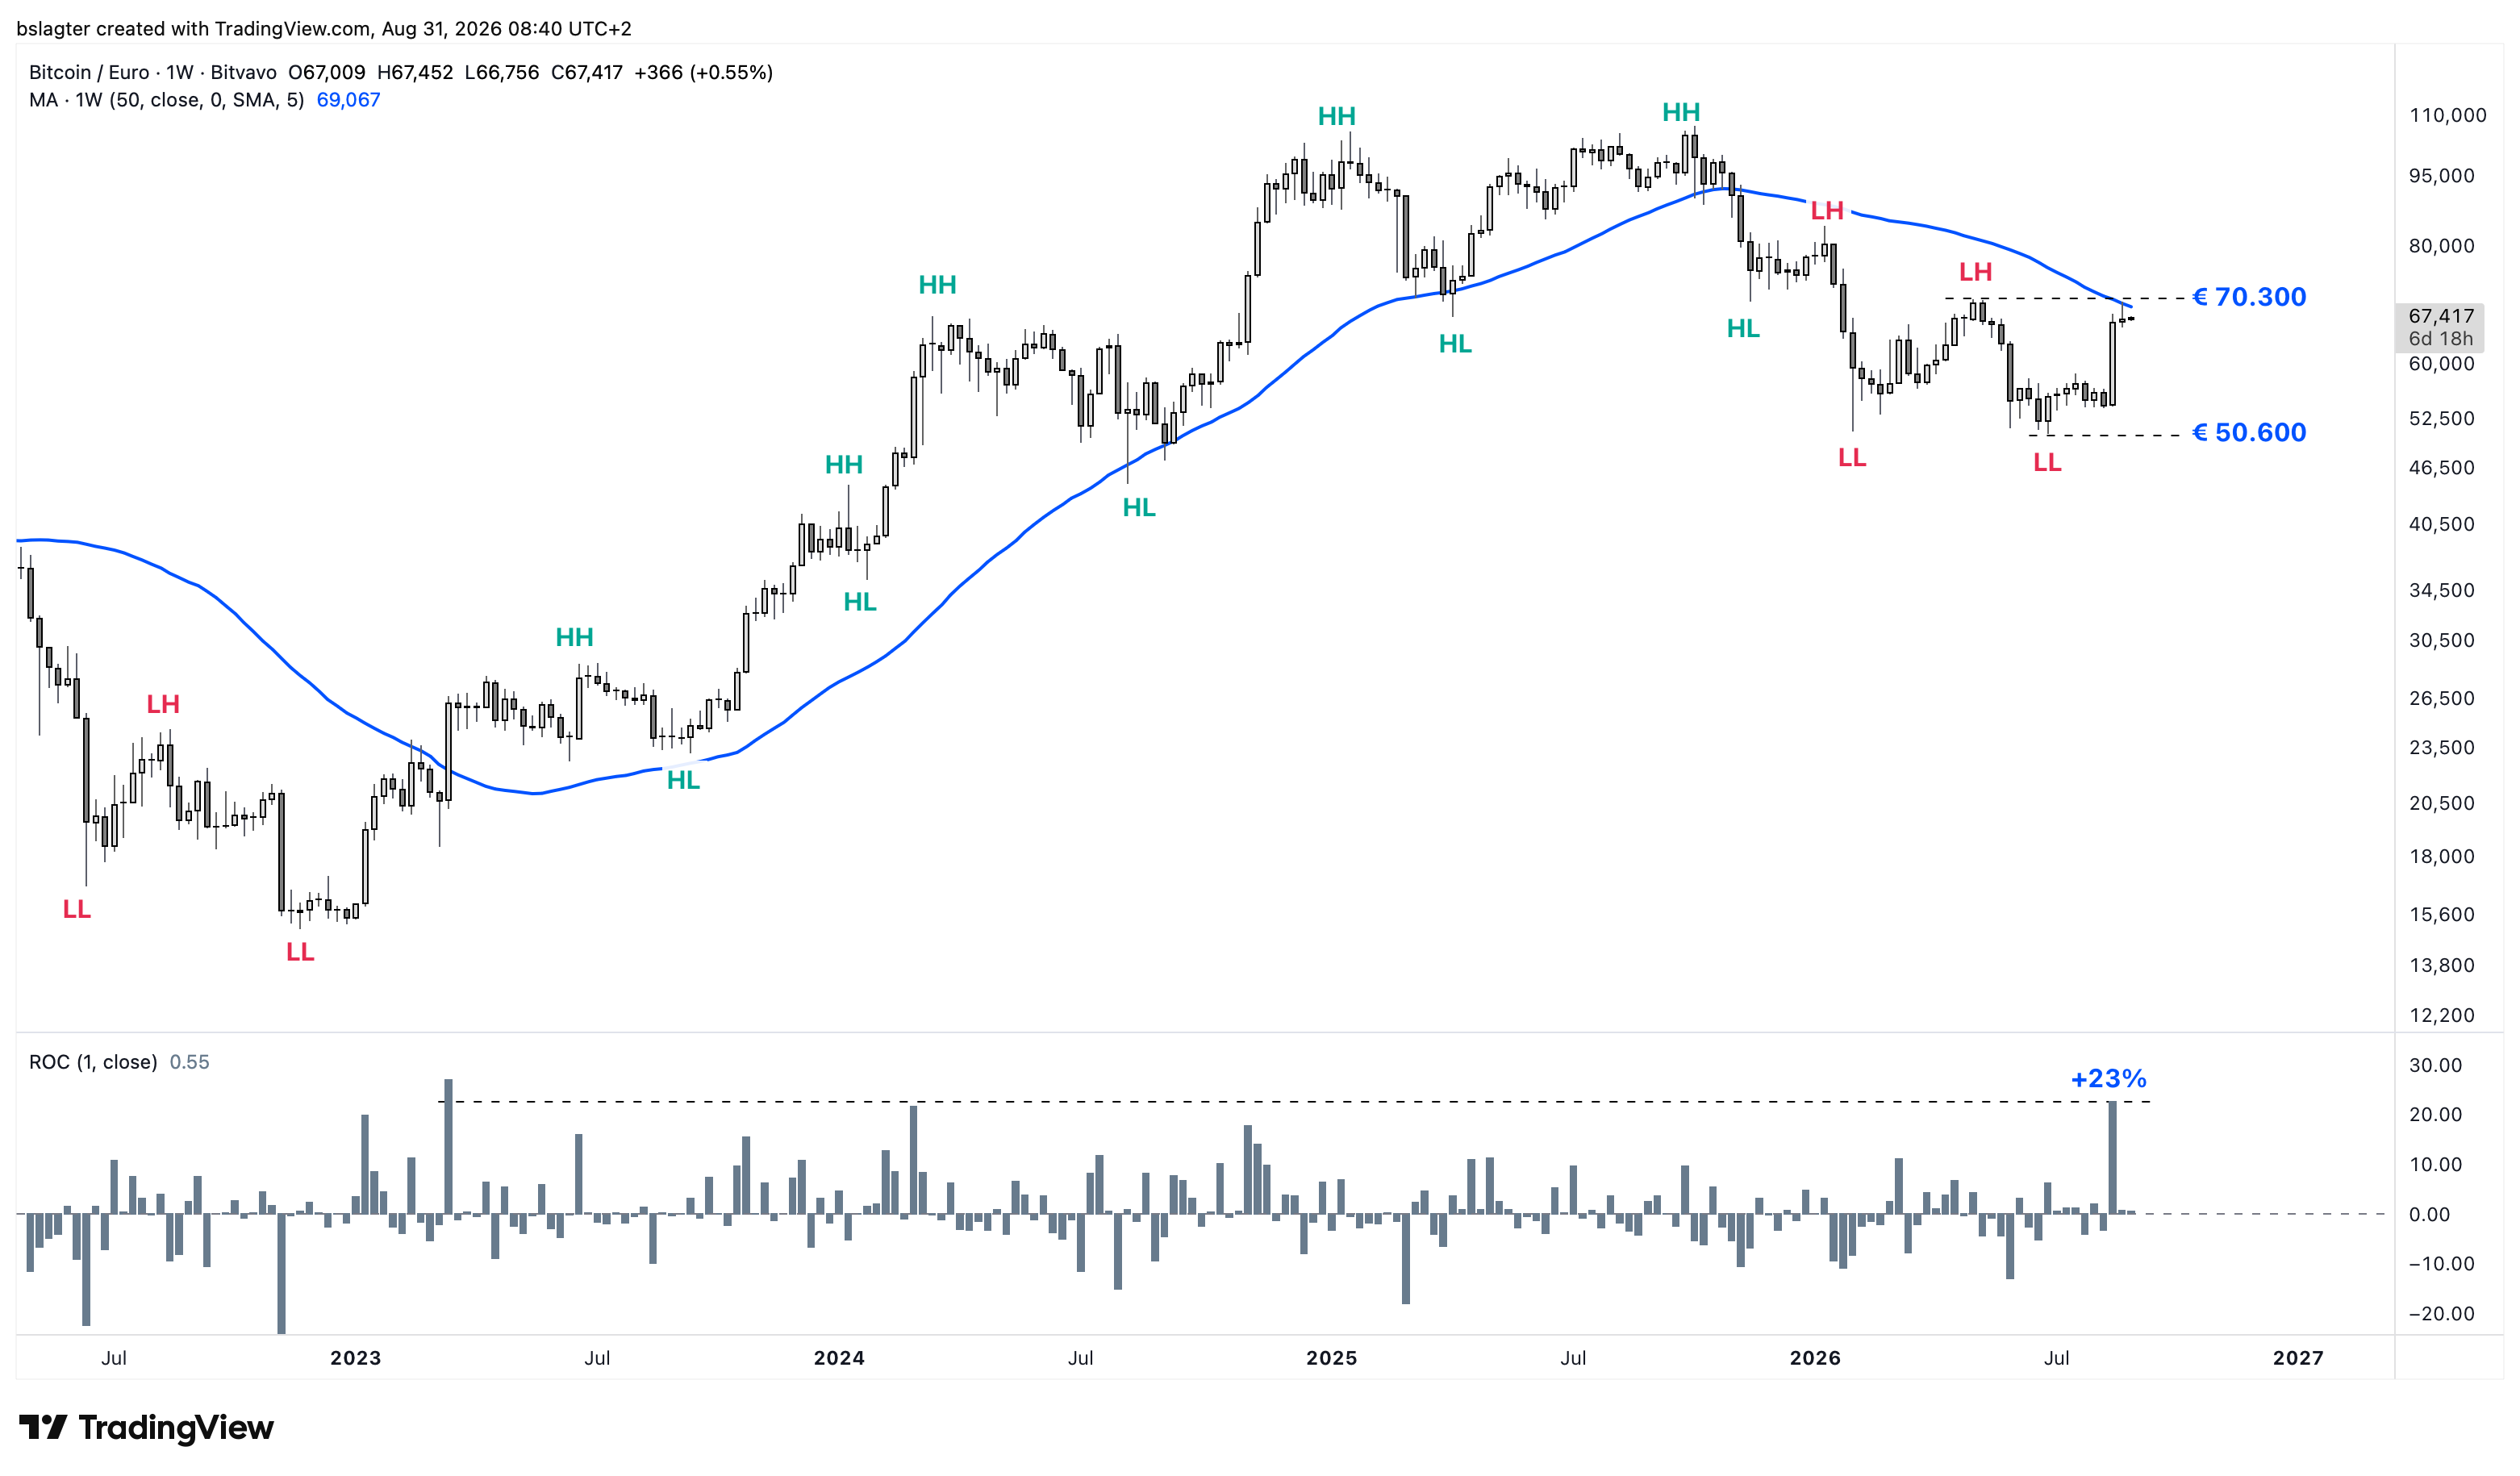Click the 2026 label on time axis

pos(1815,1358)
